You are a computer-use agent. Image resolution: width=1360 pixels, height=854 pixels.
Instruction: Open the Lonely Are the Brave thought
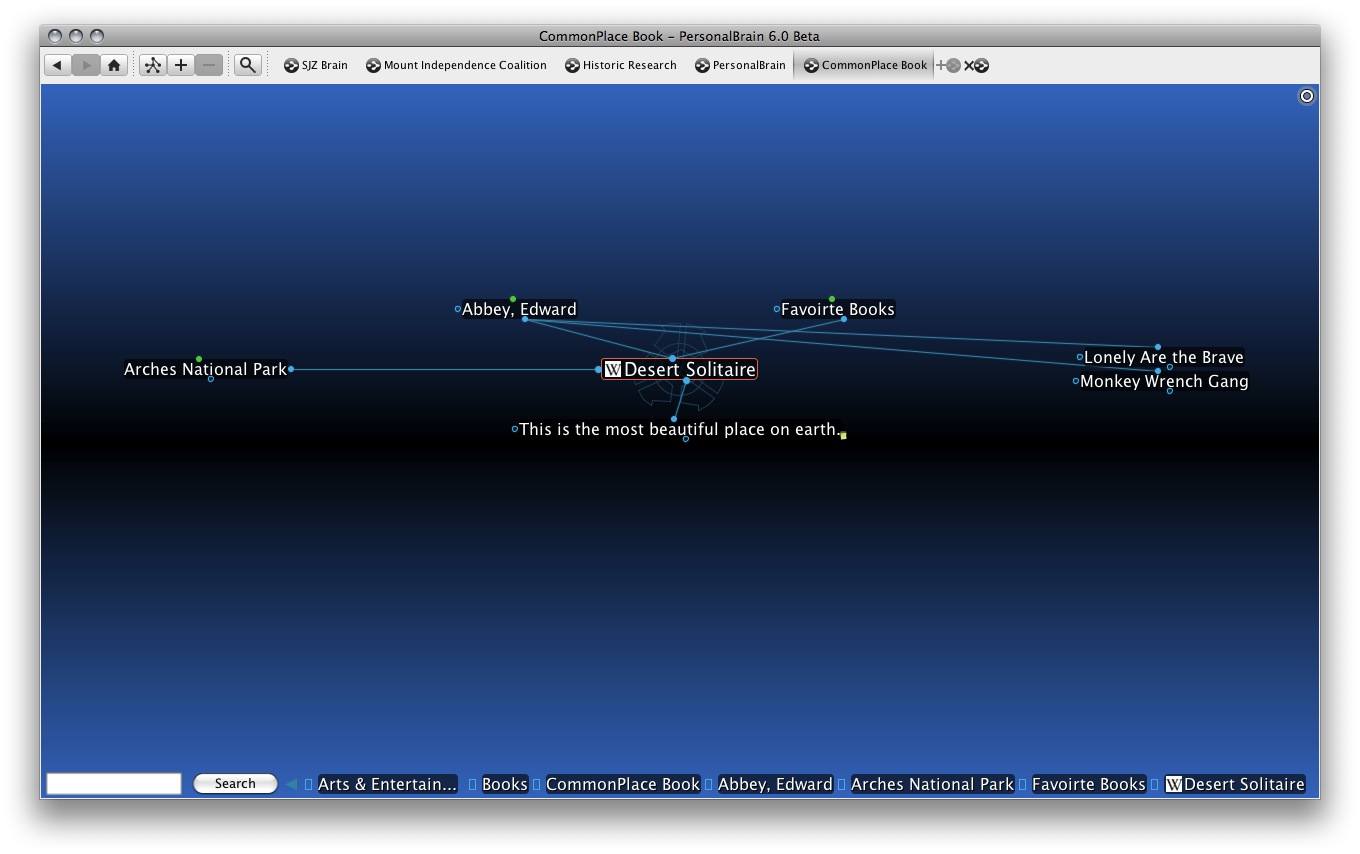pos(1164,357)
